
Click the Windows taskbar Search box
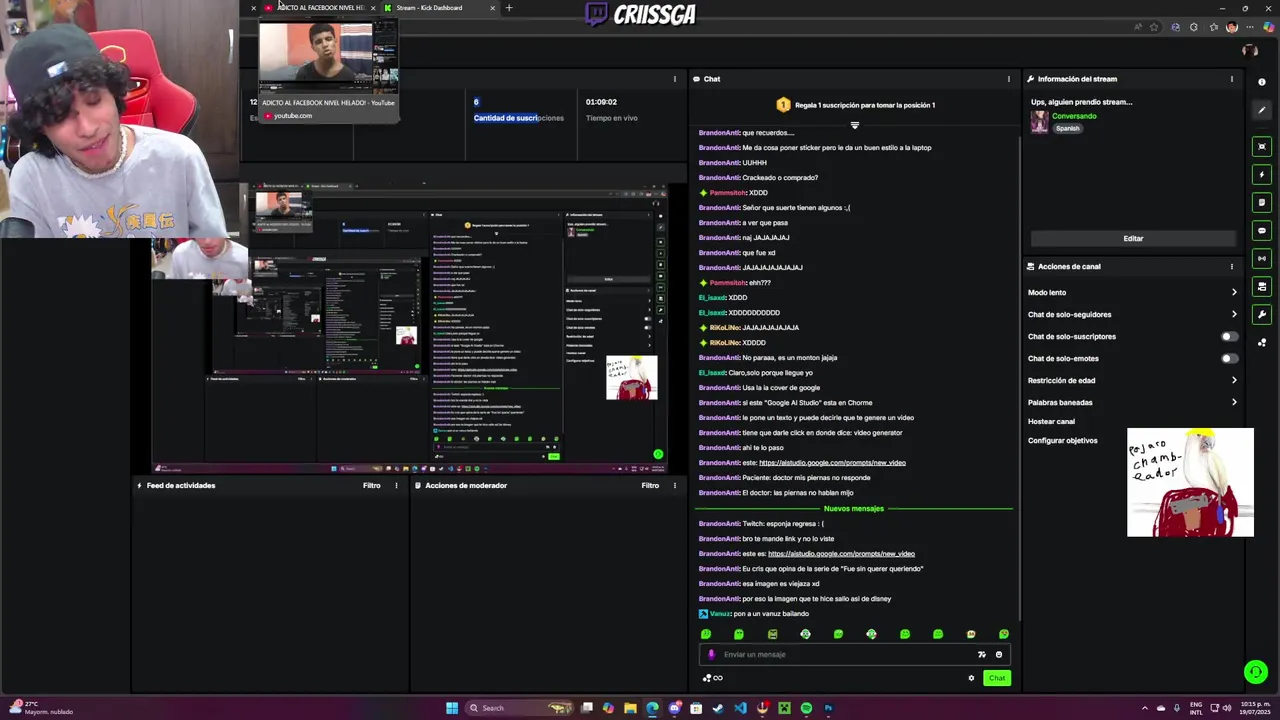click(x=520, y=708)
